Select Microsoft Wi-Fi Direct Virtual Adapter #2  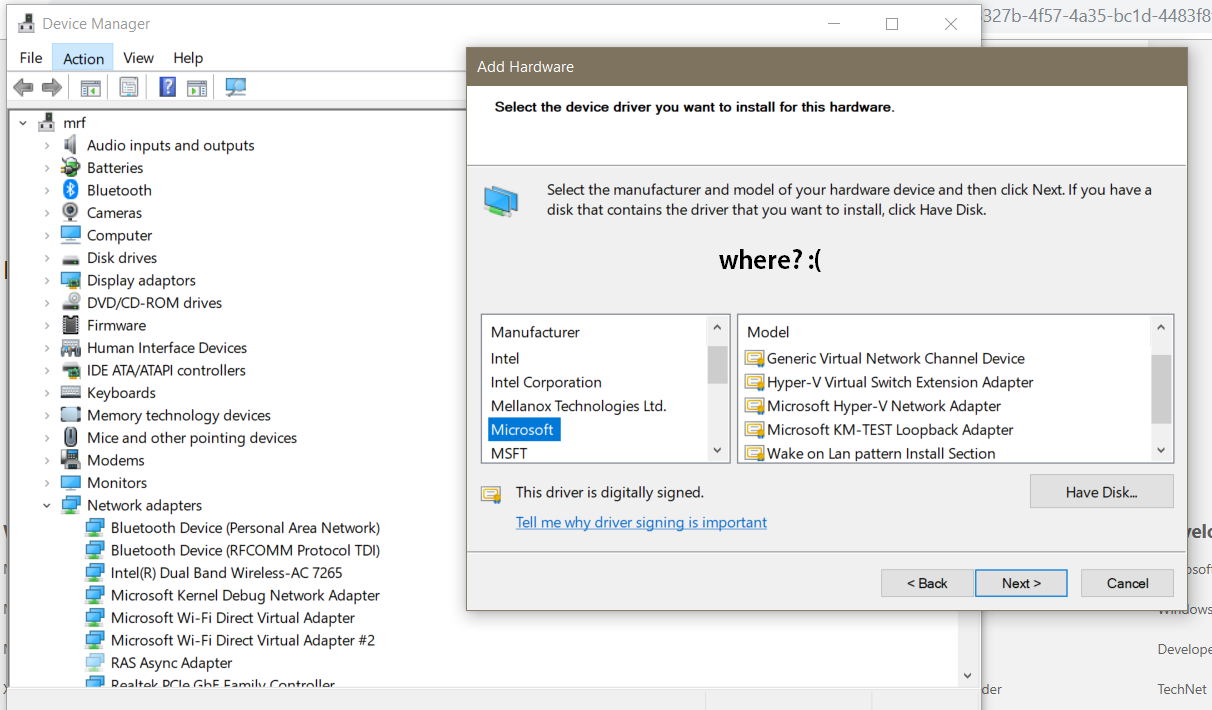pos(243,640)
